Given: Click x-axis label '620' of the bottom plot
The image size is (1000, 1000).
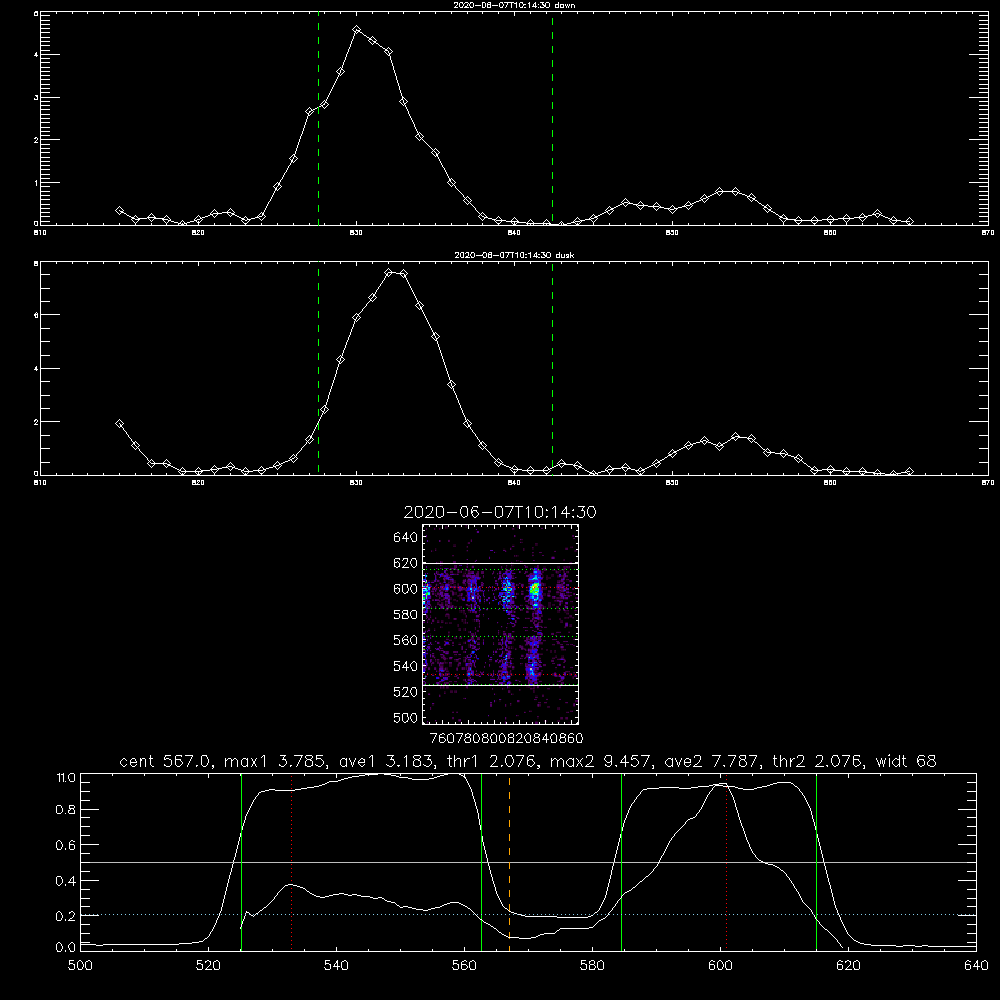Looking at the screenshot, I should pos(848,966).
